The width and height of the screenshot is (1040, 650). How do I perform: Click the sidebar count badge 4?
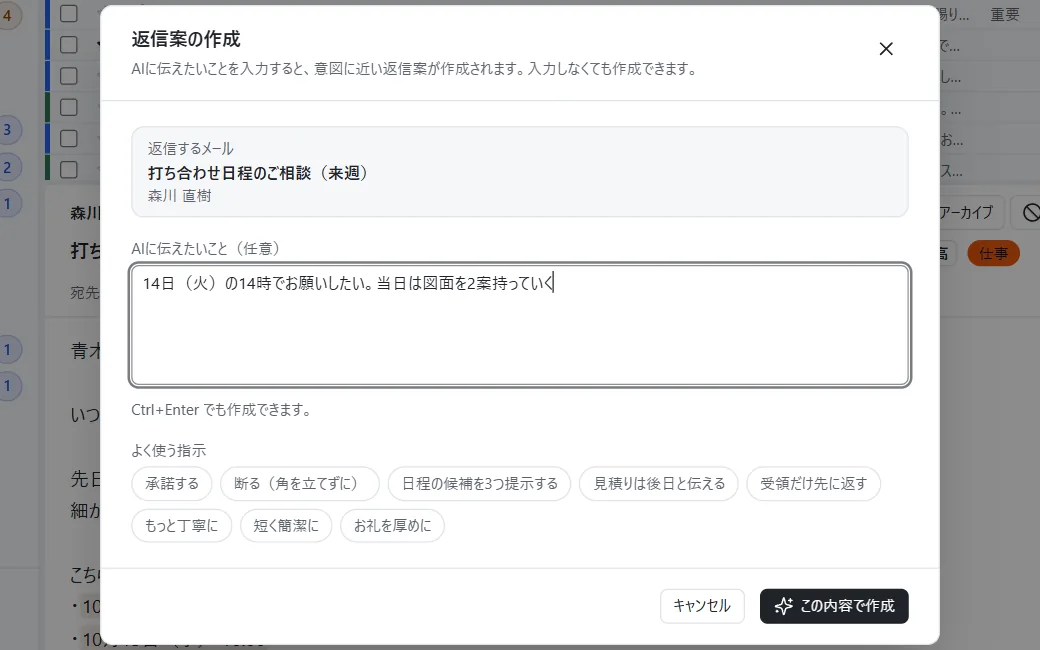[x=7, y=15]
